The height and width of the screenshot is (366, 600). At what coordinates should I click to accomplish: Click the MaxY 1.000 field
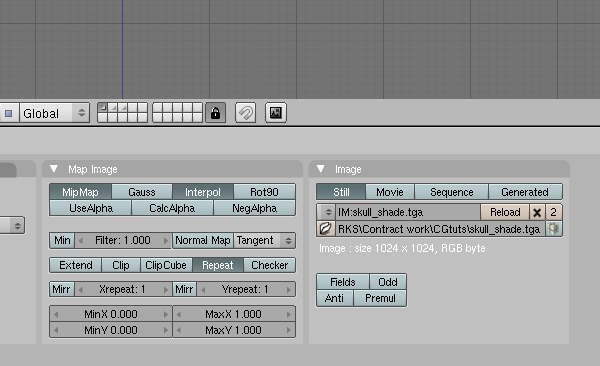(x=234, y=330)
